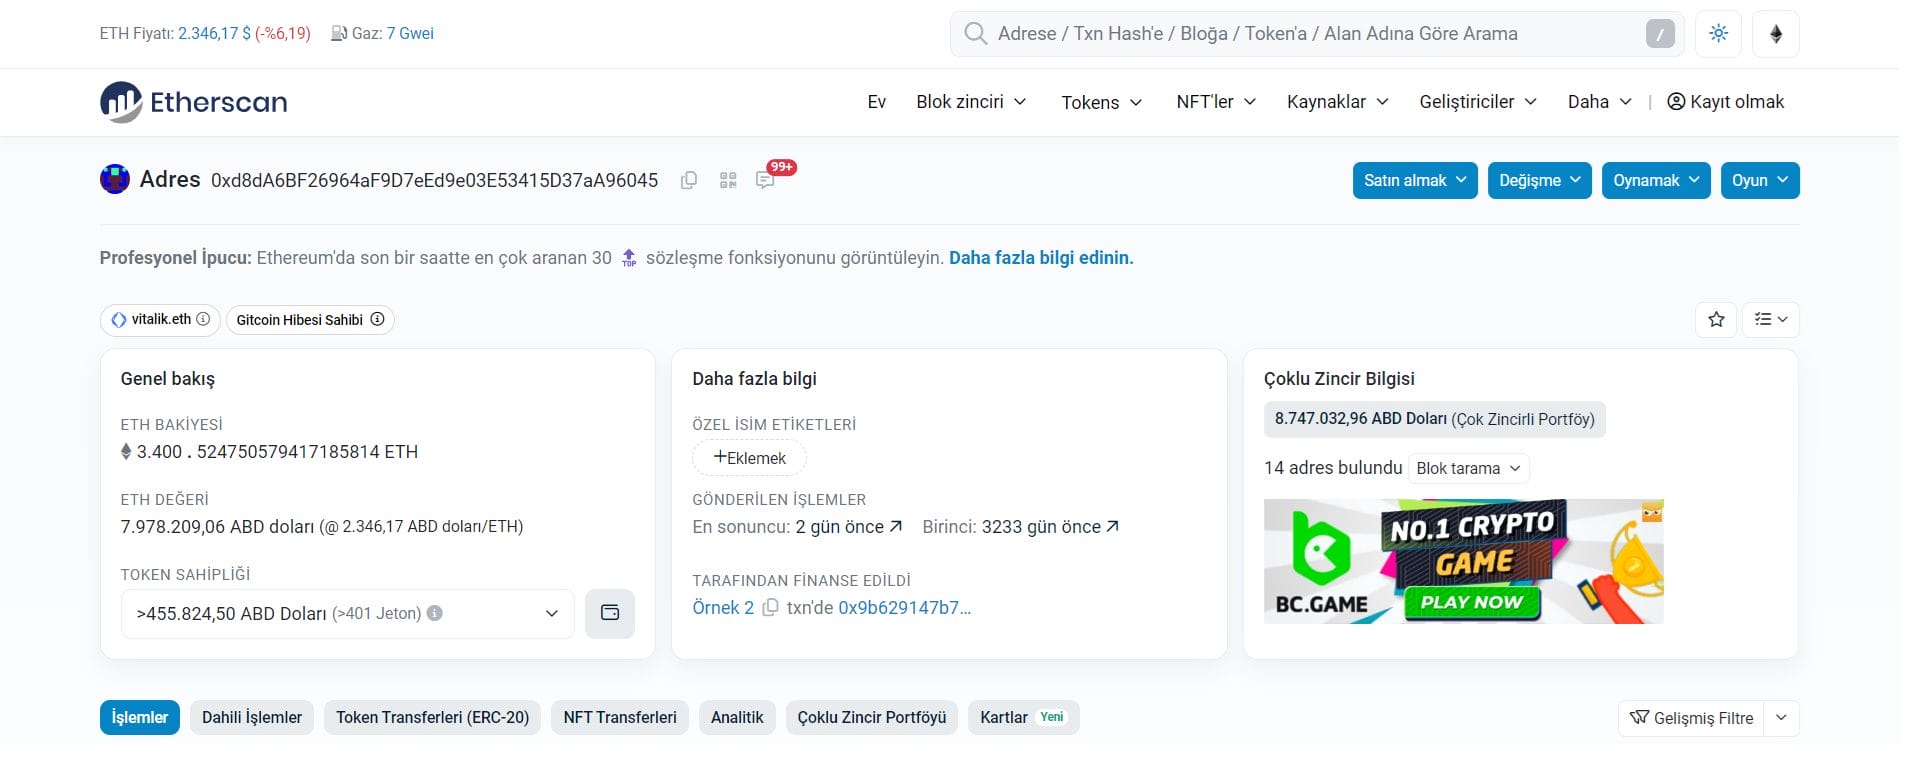Click the +Eklemek private tag button

[749, 458]
